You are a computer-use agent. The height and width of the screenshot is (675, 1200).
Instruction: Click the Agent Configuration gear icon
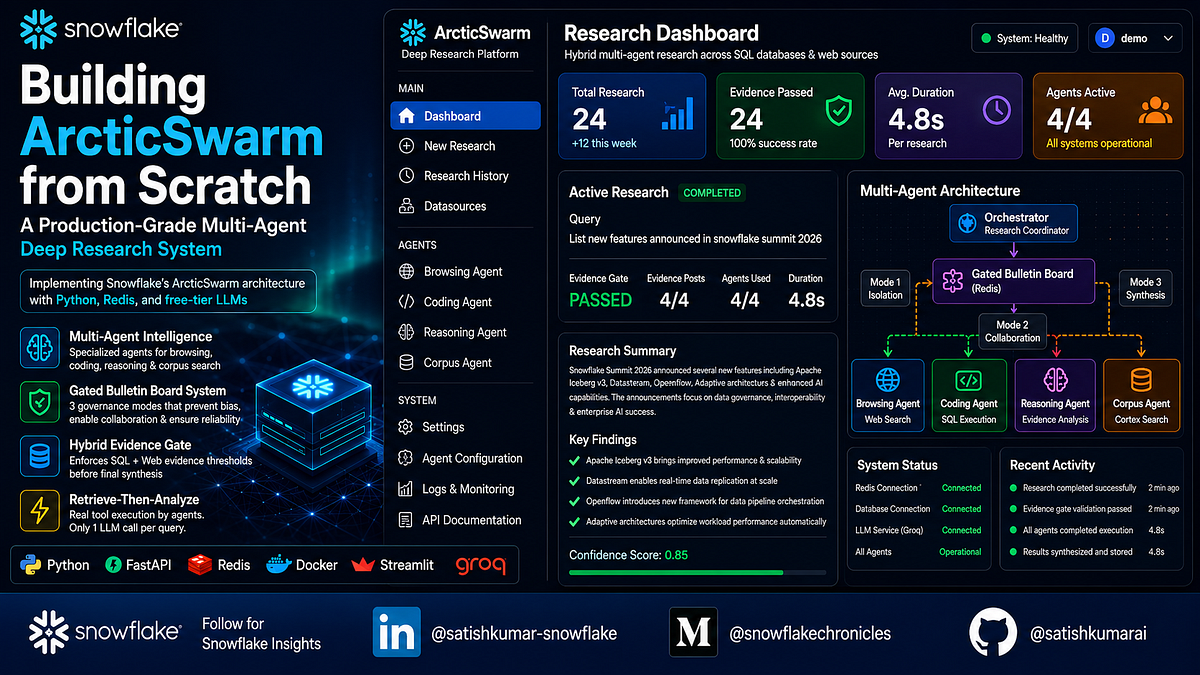click(406, 458)
